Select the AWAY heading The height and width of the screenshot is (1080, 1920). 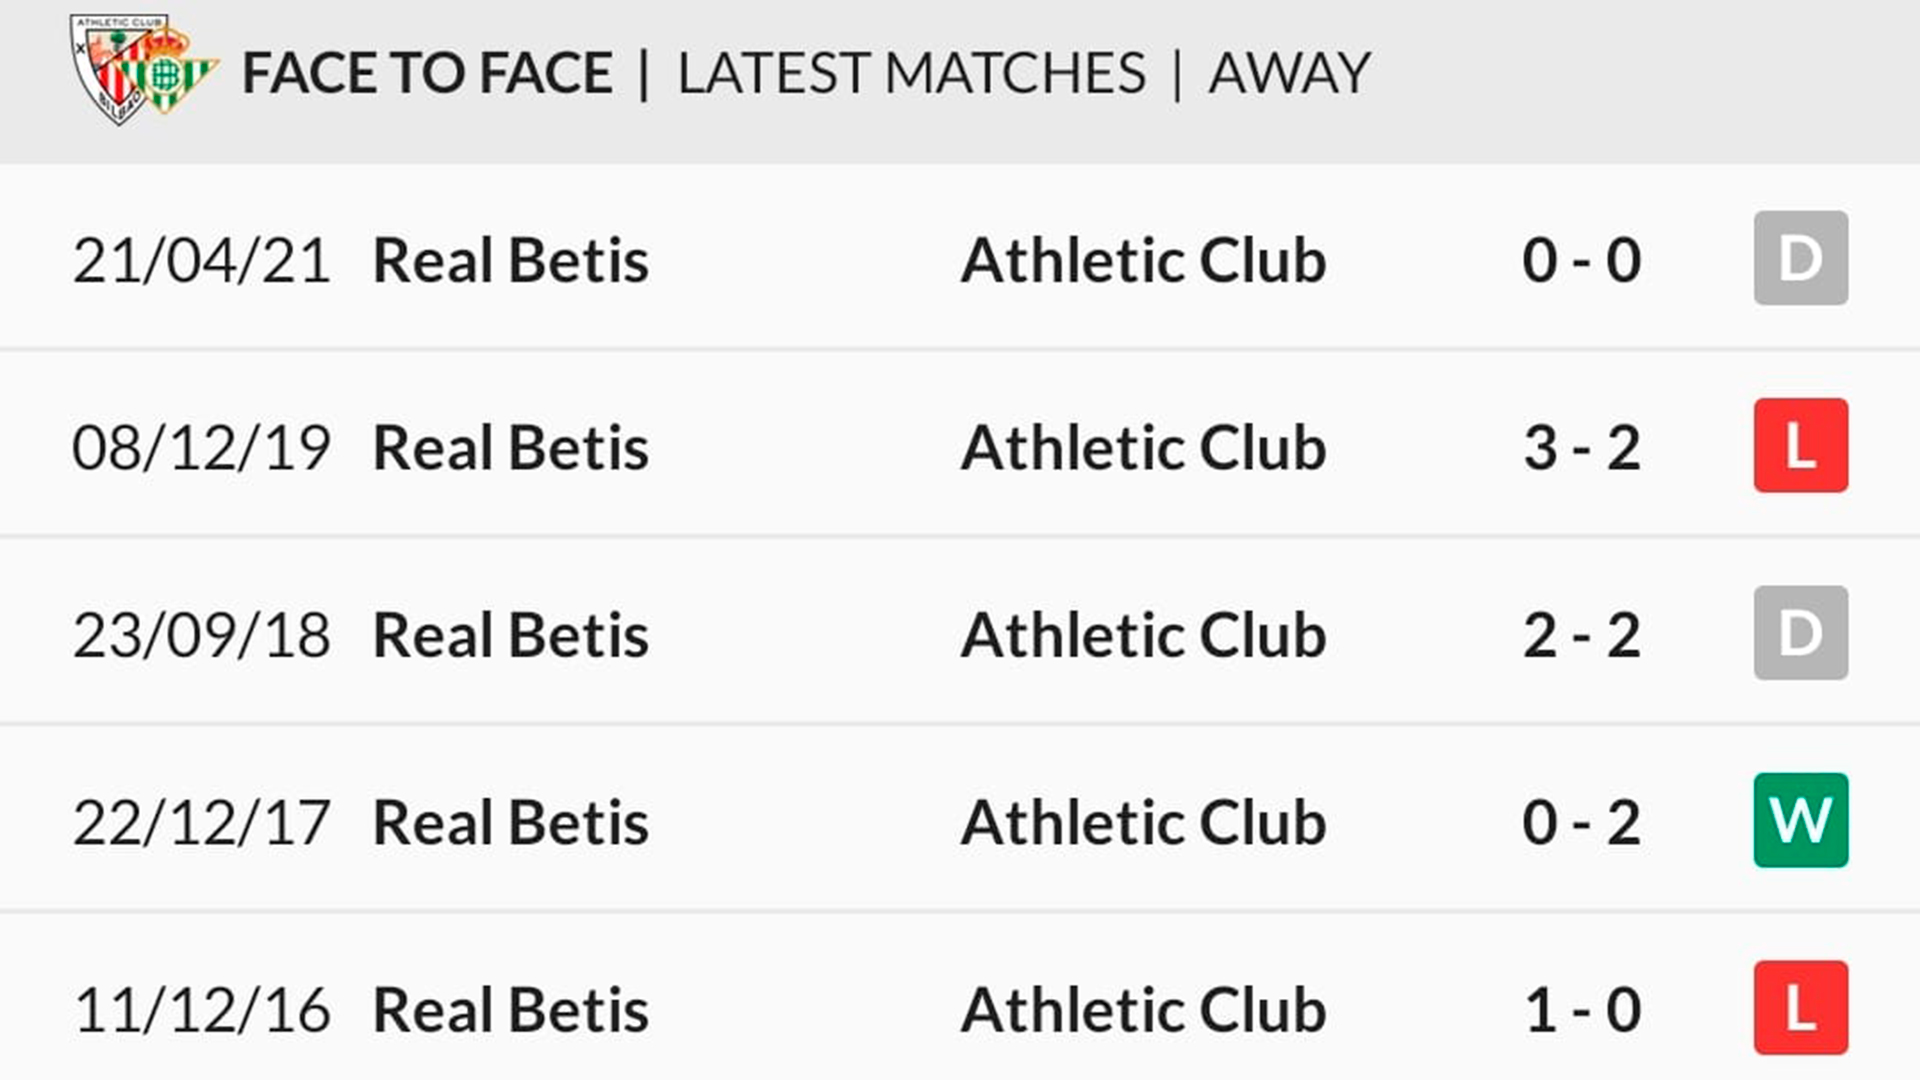[1289, 73]
